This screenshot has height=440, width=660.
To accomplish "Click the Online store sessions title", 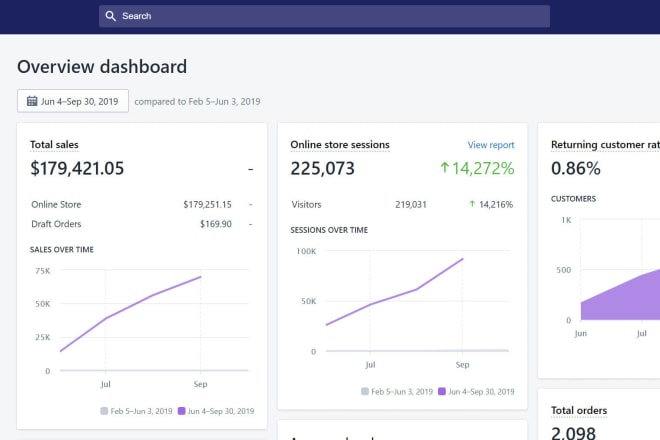I will (340, 145).
